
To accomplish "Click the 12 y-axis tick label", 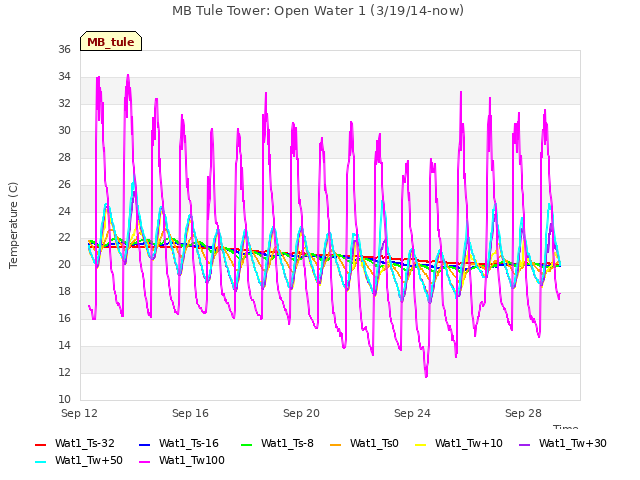I will click(64, 372).
